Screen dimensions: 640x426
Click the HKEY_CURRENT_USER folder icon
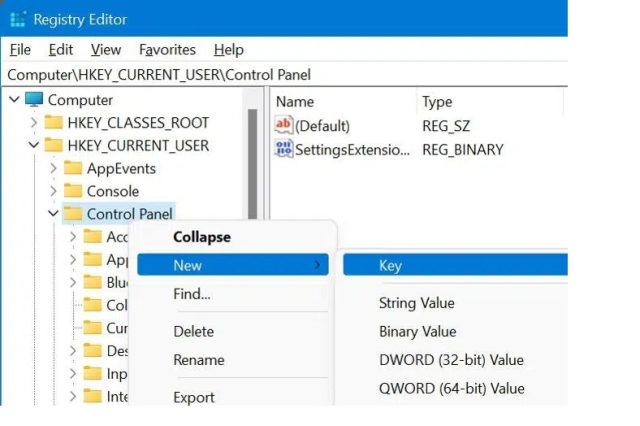click(x=53, y=145)
